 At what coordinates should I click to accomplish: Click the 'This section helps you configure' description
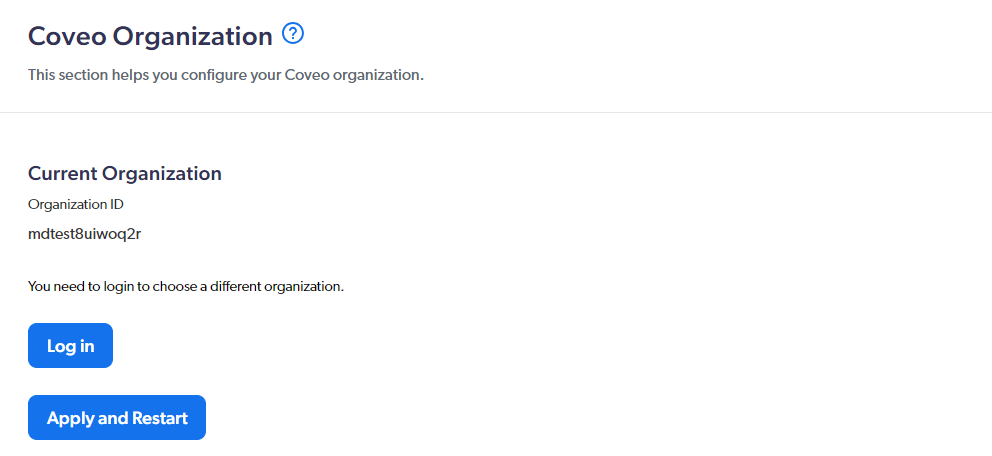click(226, 75)
